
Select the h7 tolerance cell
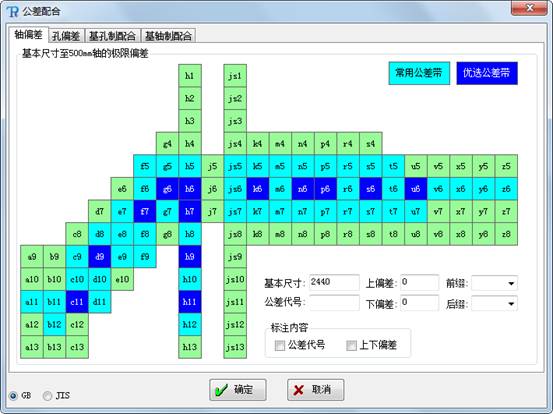click(x=190, y=212)
